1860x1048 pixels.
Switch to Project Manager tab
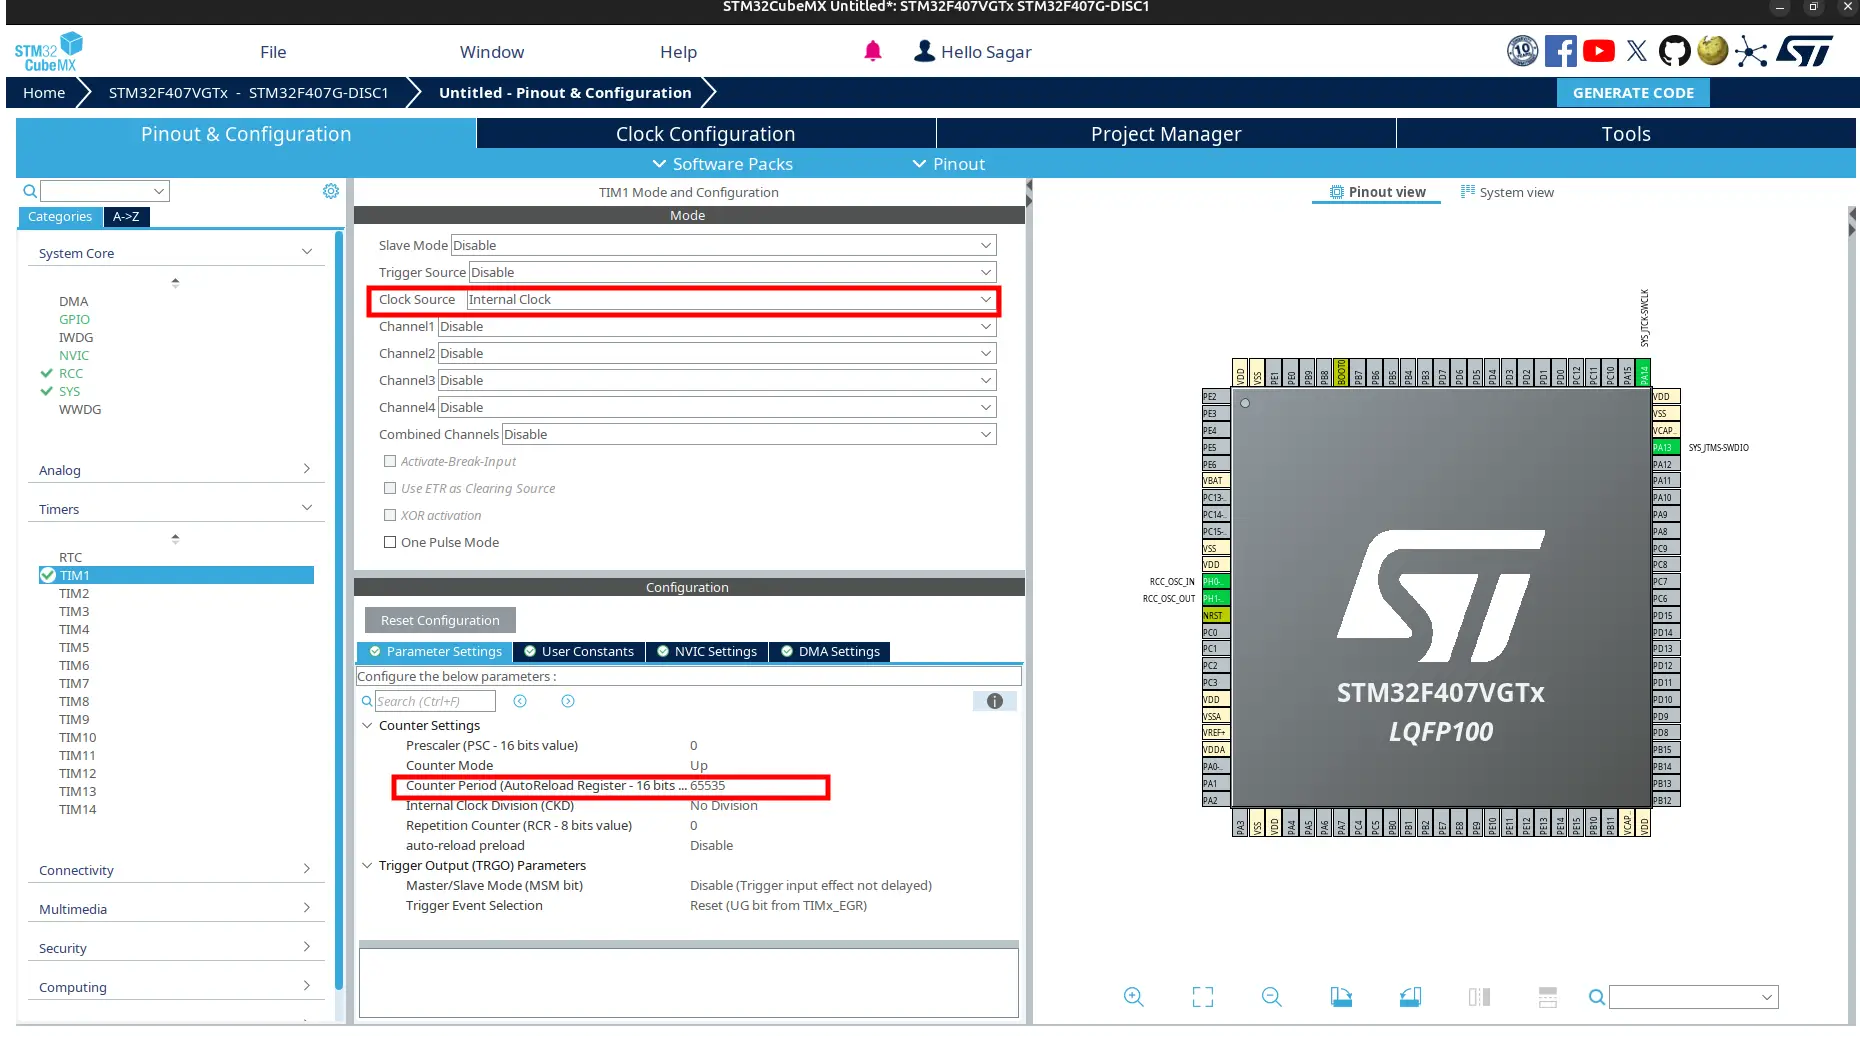[x=1166, y=134]
